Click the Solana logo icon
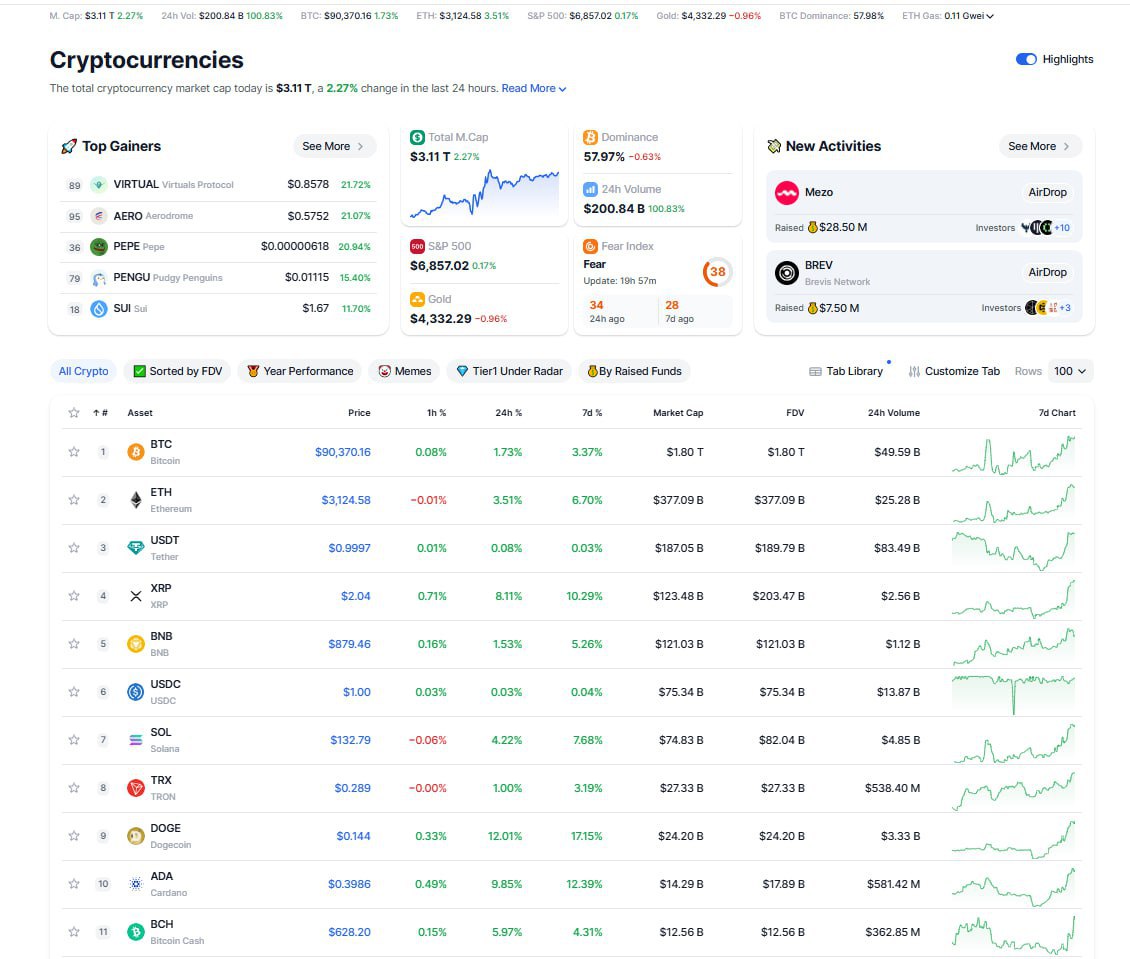 point(136,740)
